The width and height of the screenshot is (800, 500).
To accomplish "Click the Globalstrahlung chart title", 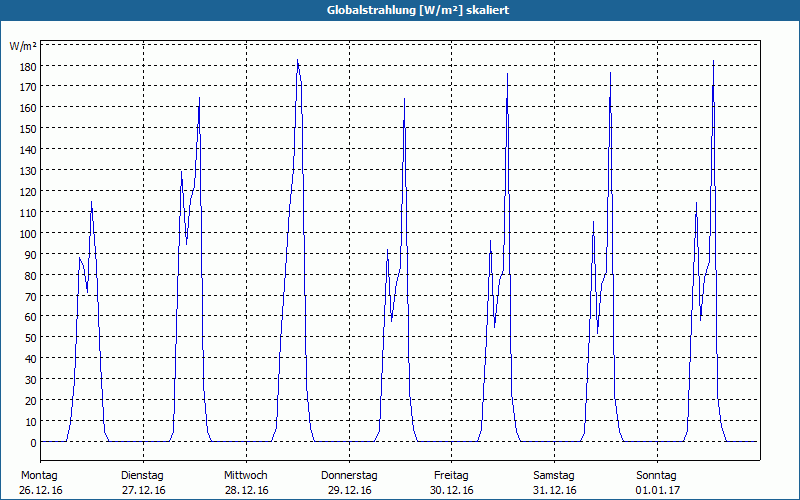I will [x=417, y=10].
